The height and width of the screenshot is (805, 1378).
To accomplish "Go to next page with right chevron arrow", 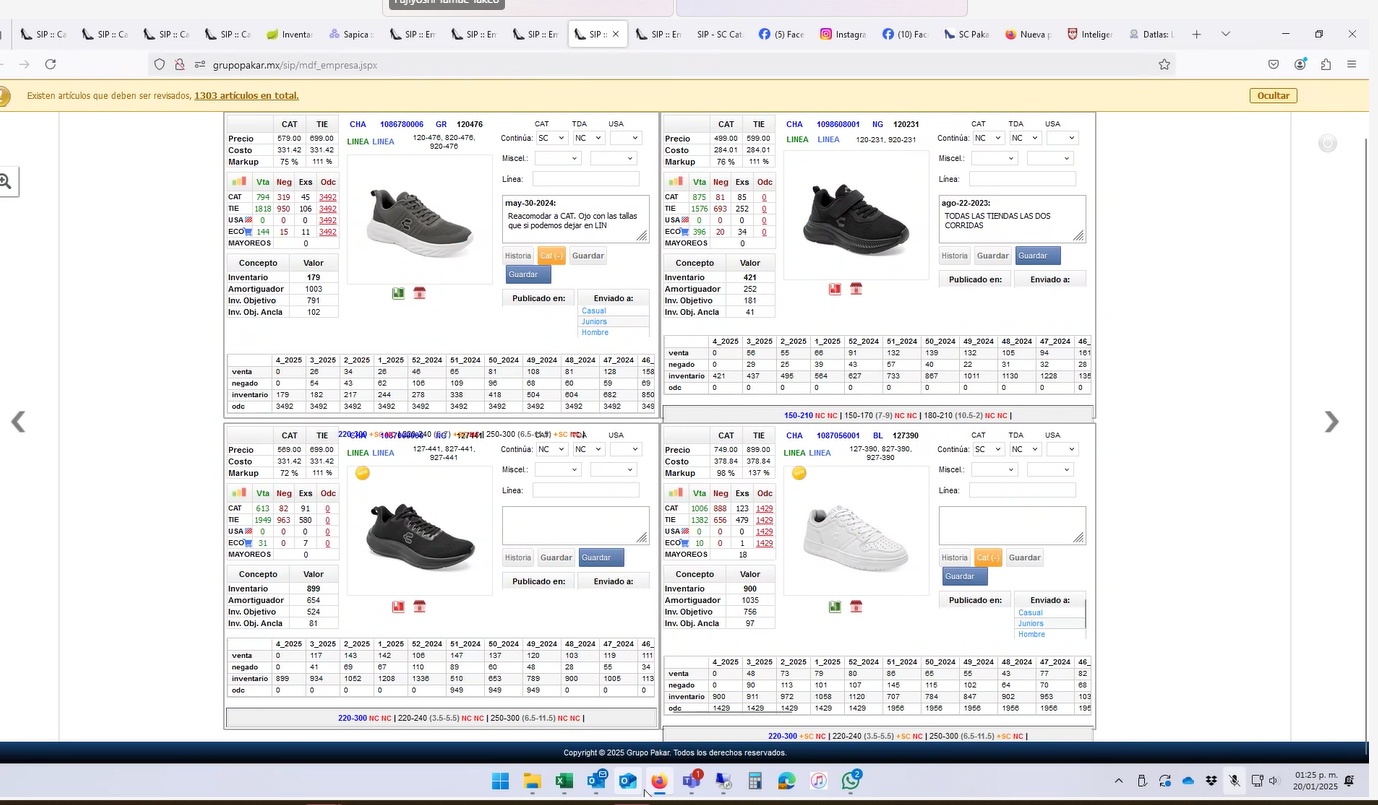I will point(1331,422).
